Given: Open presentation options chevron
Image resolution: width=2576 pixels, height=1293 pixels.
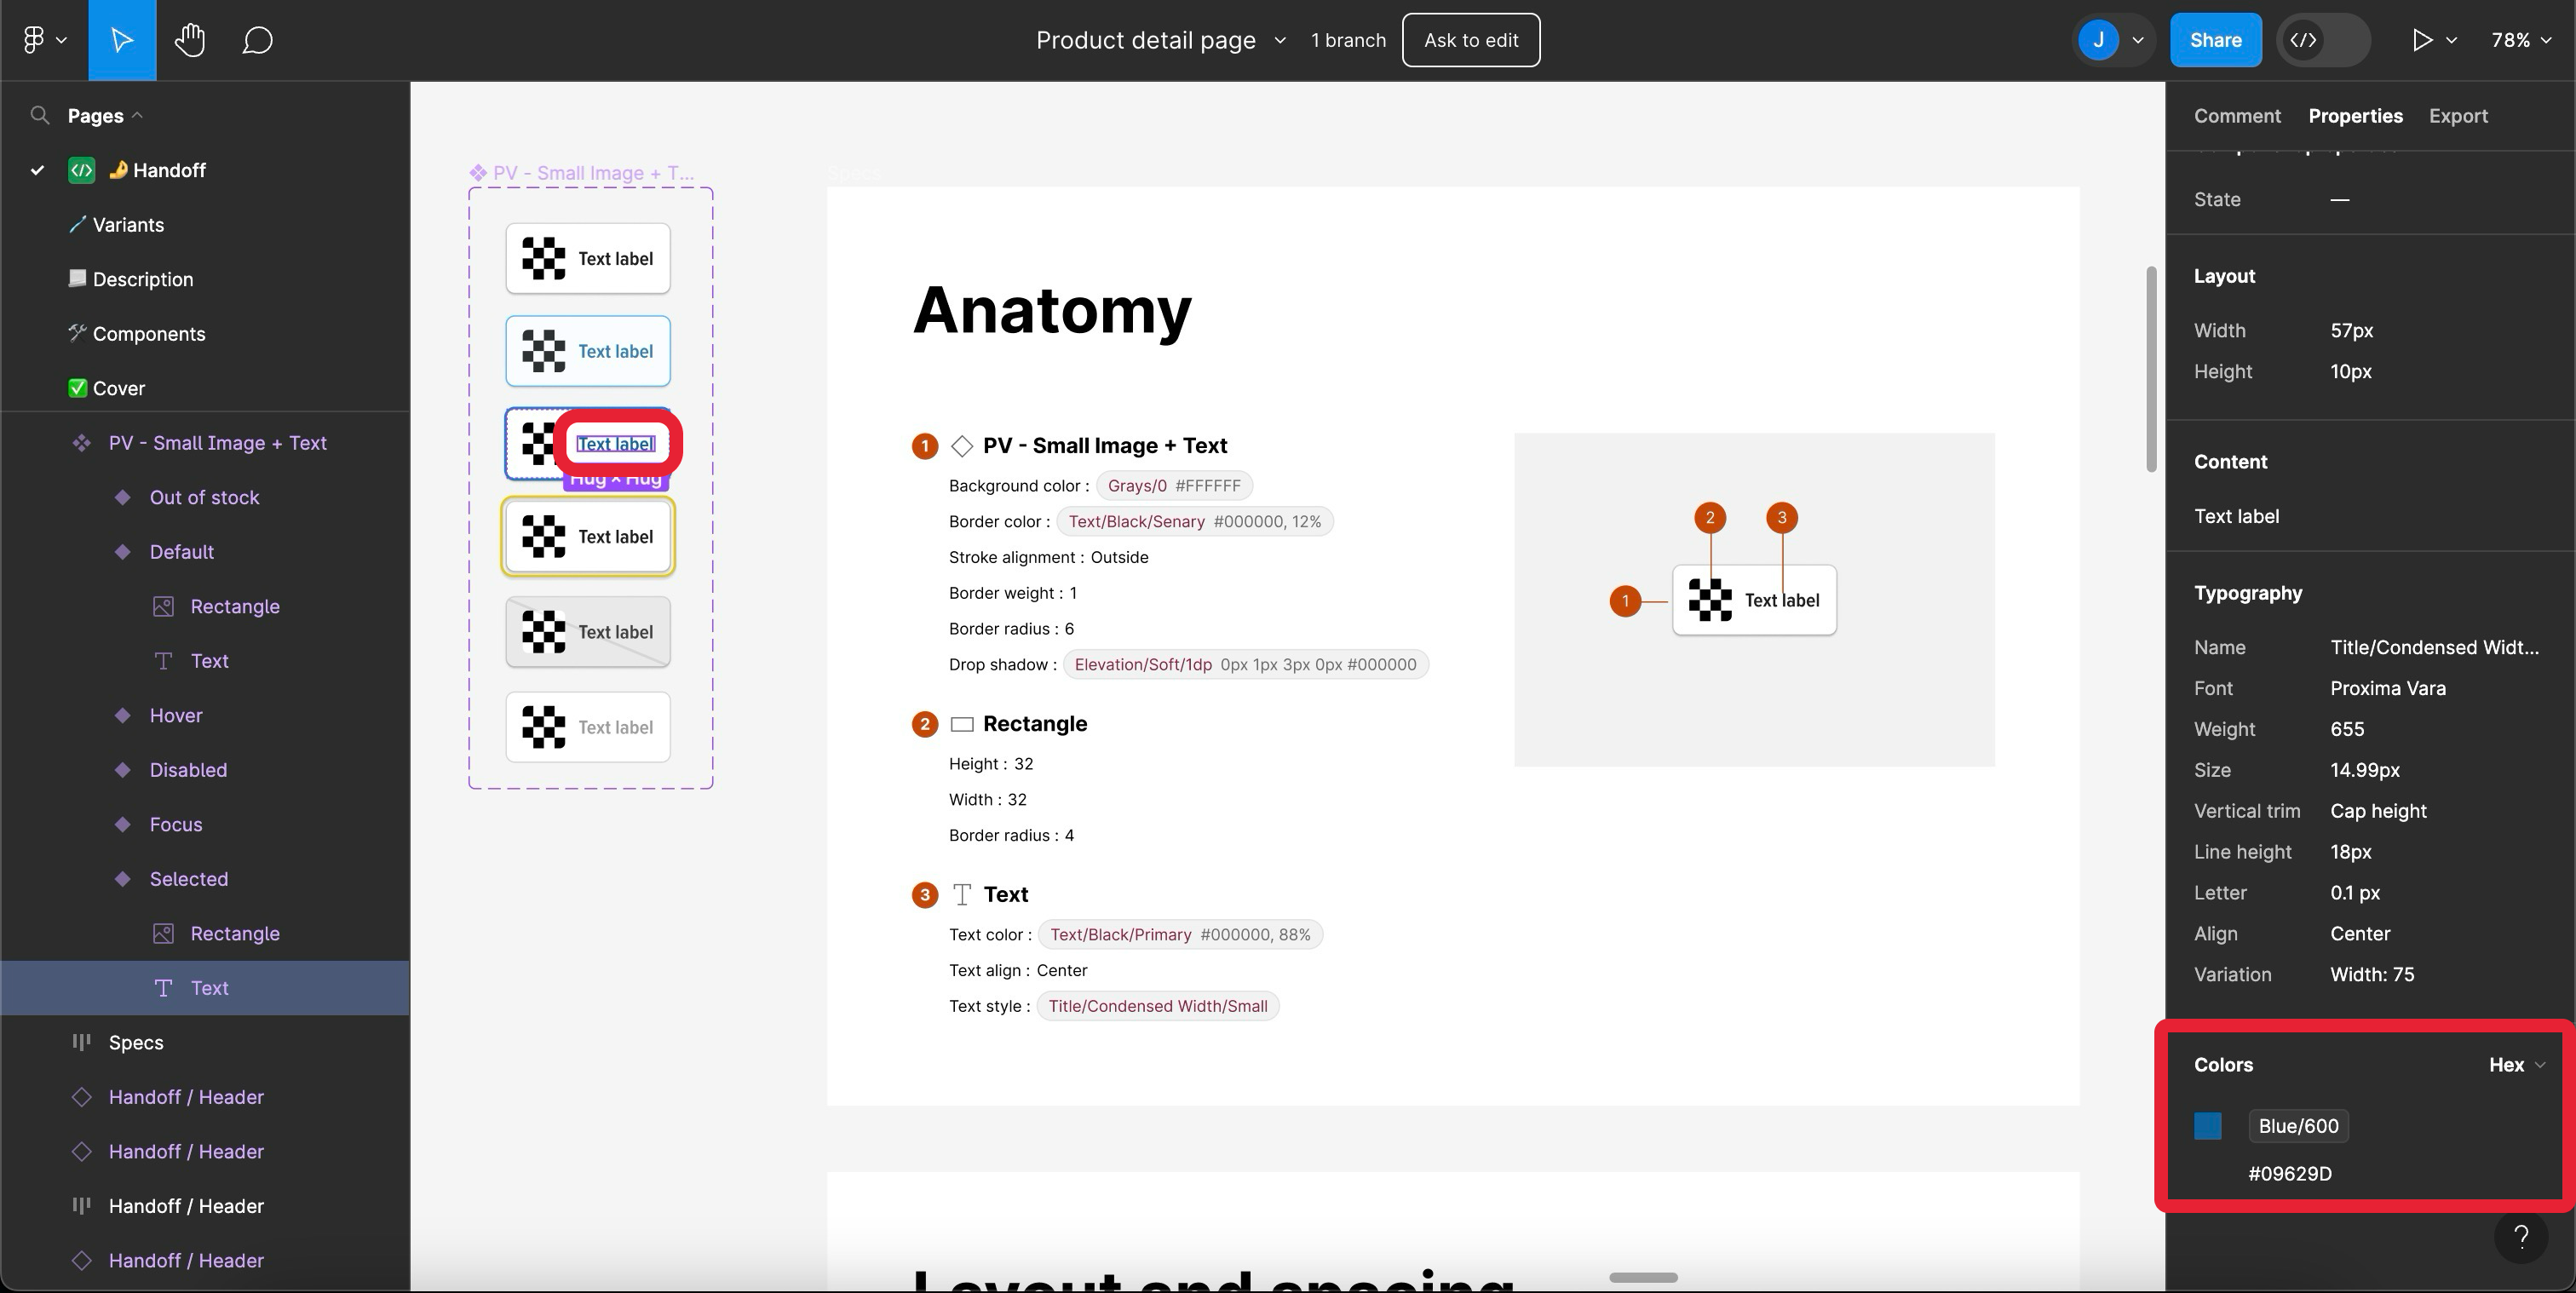Looking at the screenshot, I should [2451, 40].
